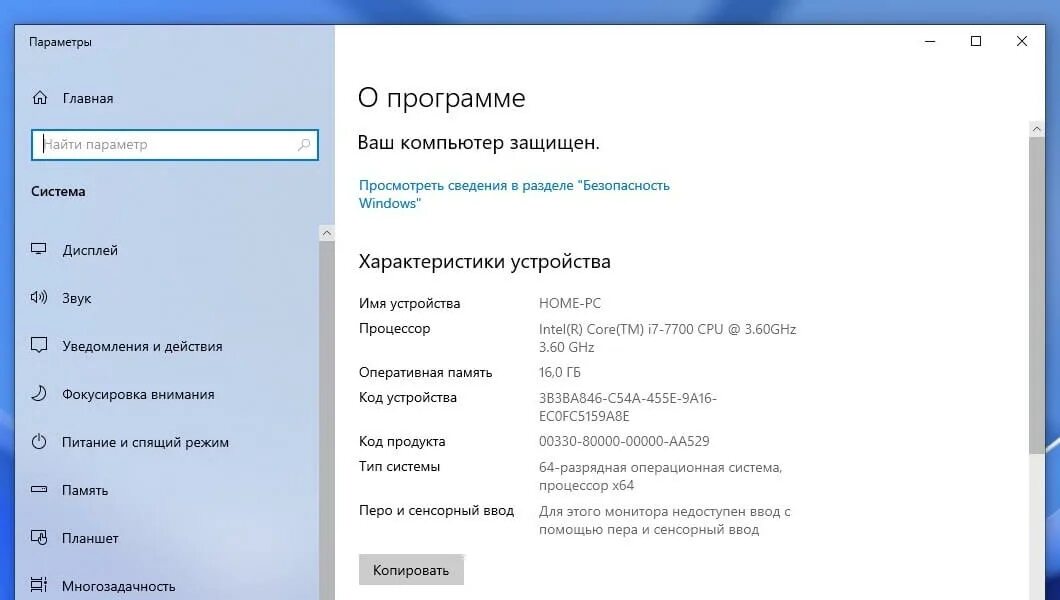Click the Тип системы label
The height and width of the screenshot is (600, 1060).
(400, 466)
